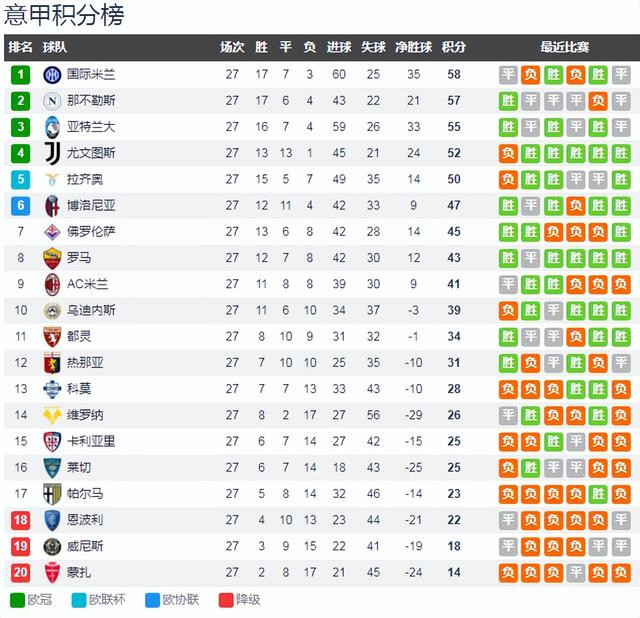Open the Fiorentina club badge
Viewport: 640px width, 618px height.
click(x=52, y=232)
